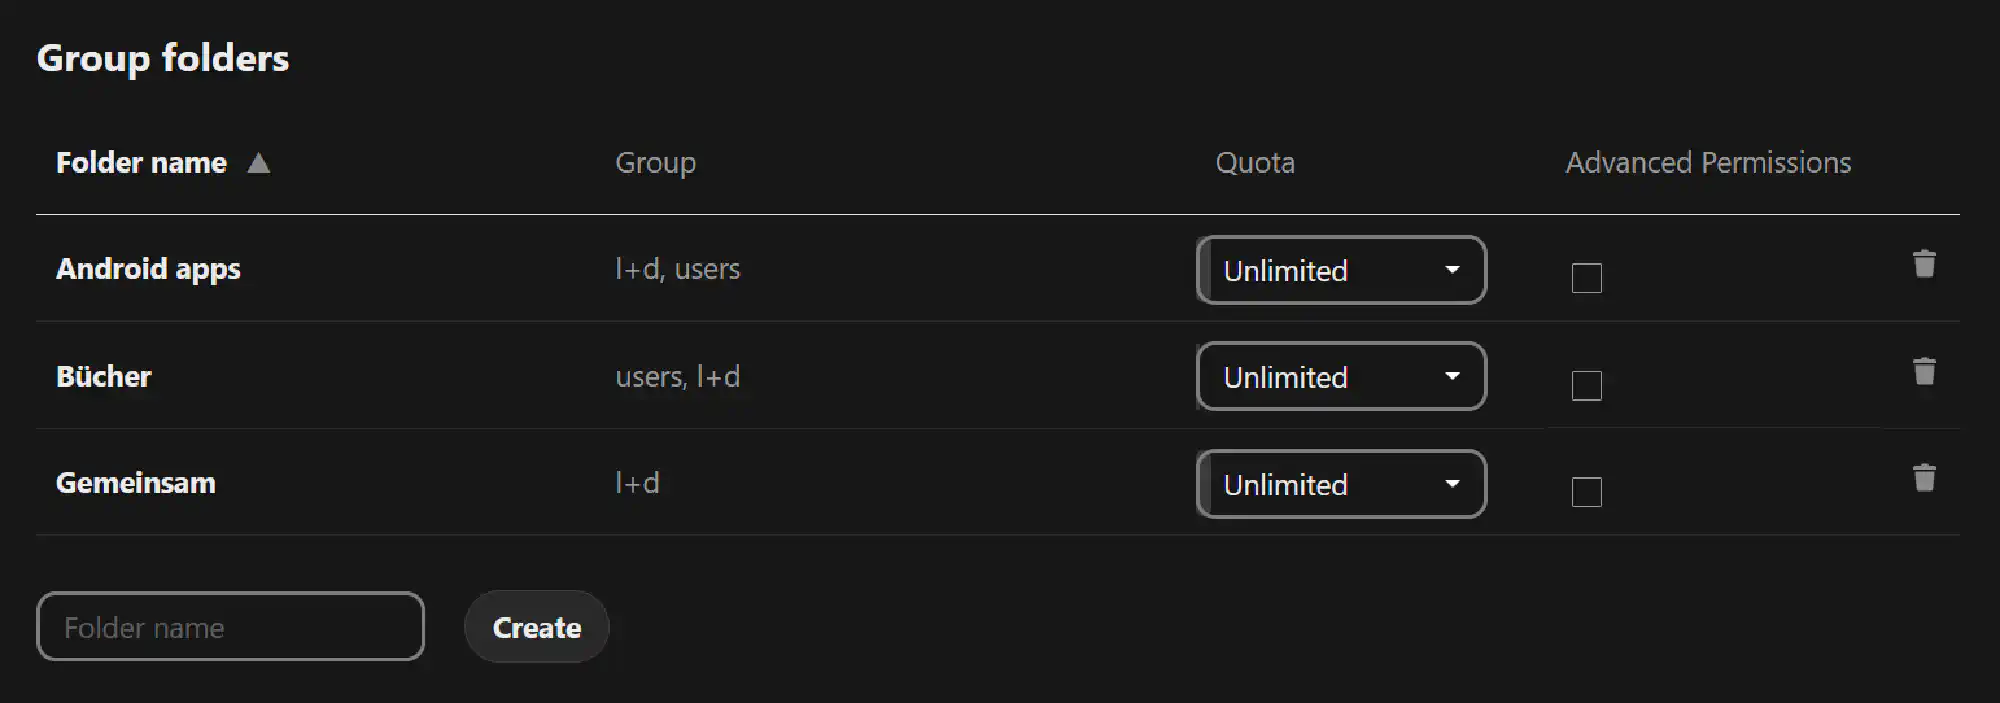Check Advanced Permissions for Gemeinsam
The width and height of the screenshot is (2000, 703).
[x=1586, y=492]
